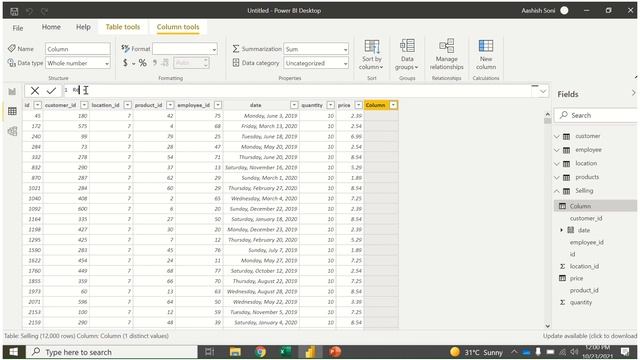Apply percentage format icon

[x=142, y=63]
